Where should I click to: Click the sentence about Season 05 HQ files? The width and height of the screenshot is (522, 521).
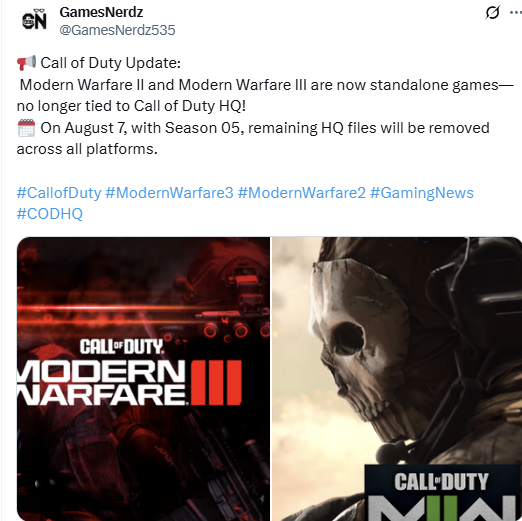coord(253,138)
